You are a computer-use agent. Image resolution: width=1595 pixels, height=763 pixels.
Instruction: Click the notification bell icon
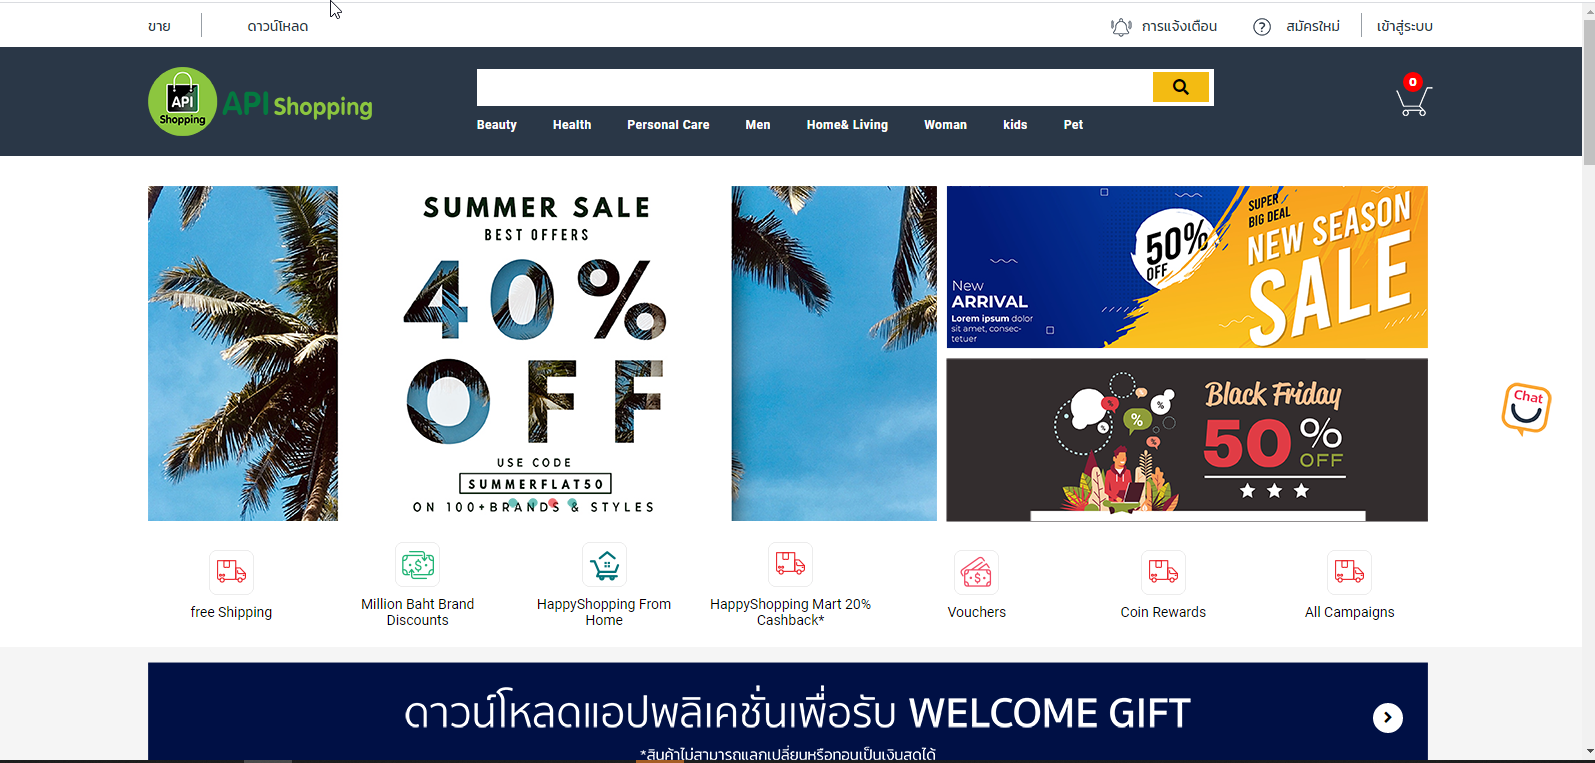coord(1121,27)
